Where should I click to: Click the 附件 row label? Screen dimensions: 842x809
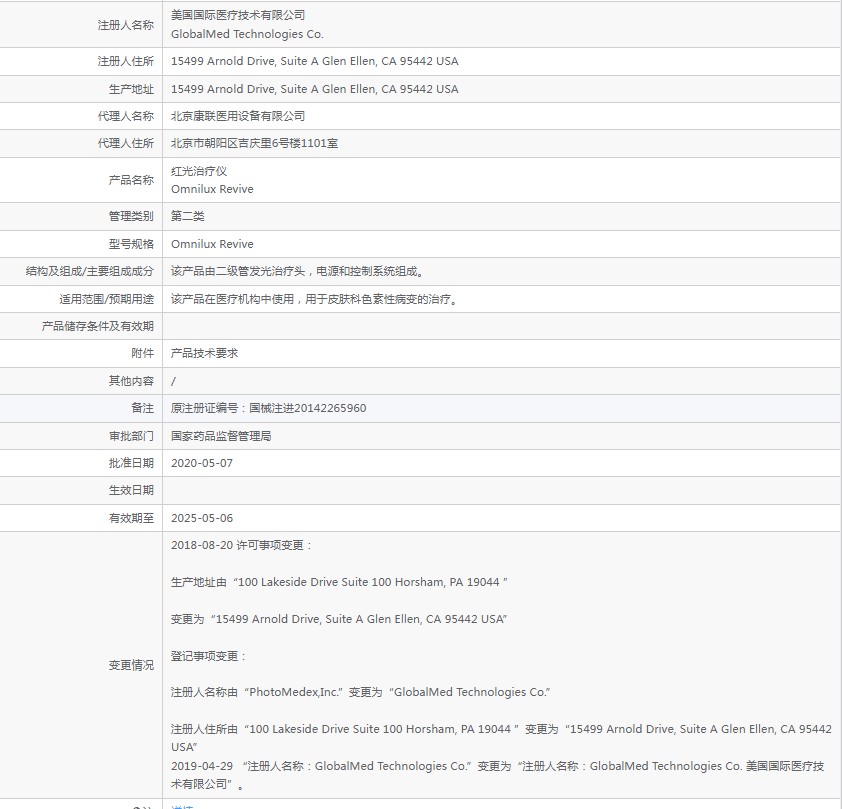(x=142, y=353)
